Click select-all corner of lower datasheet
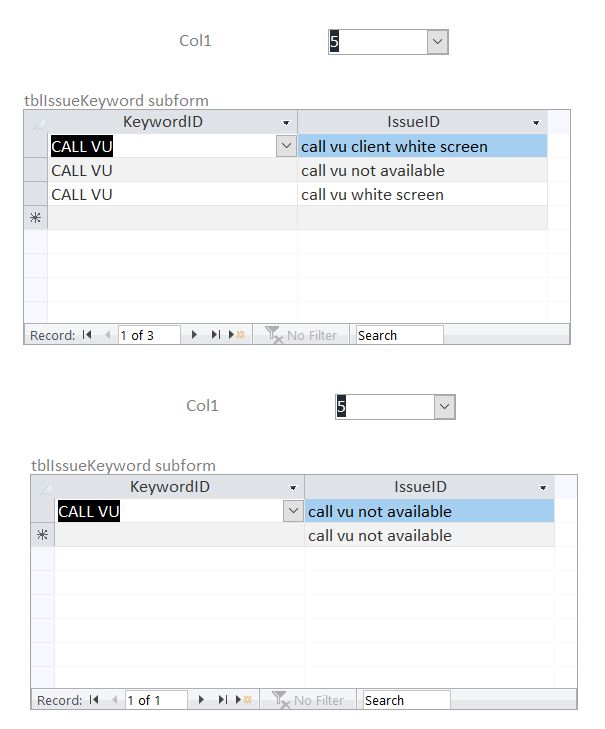This screenshot has width=605, height=729. [x=43, y=487]
